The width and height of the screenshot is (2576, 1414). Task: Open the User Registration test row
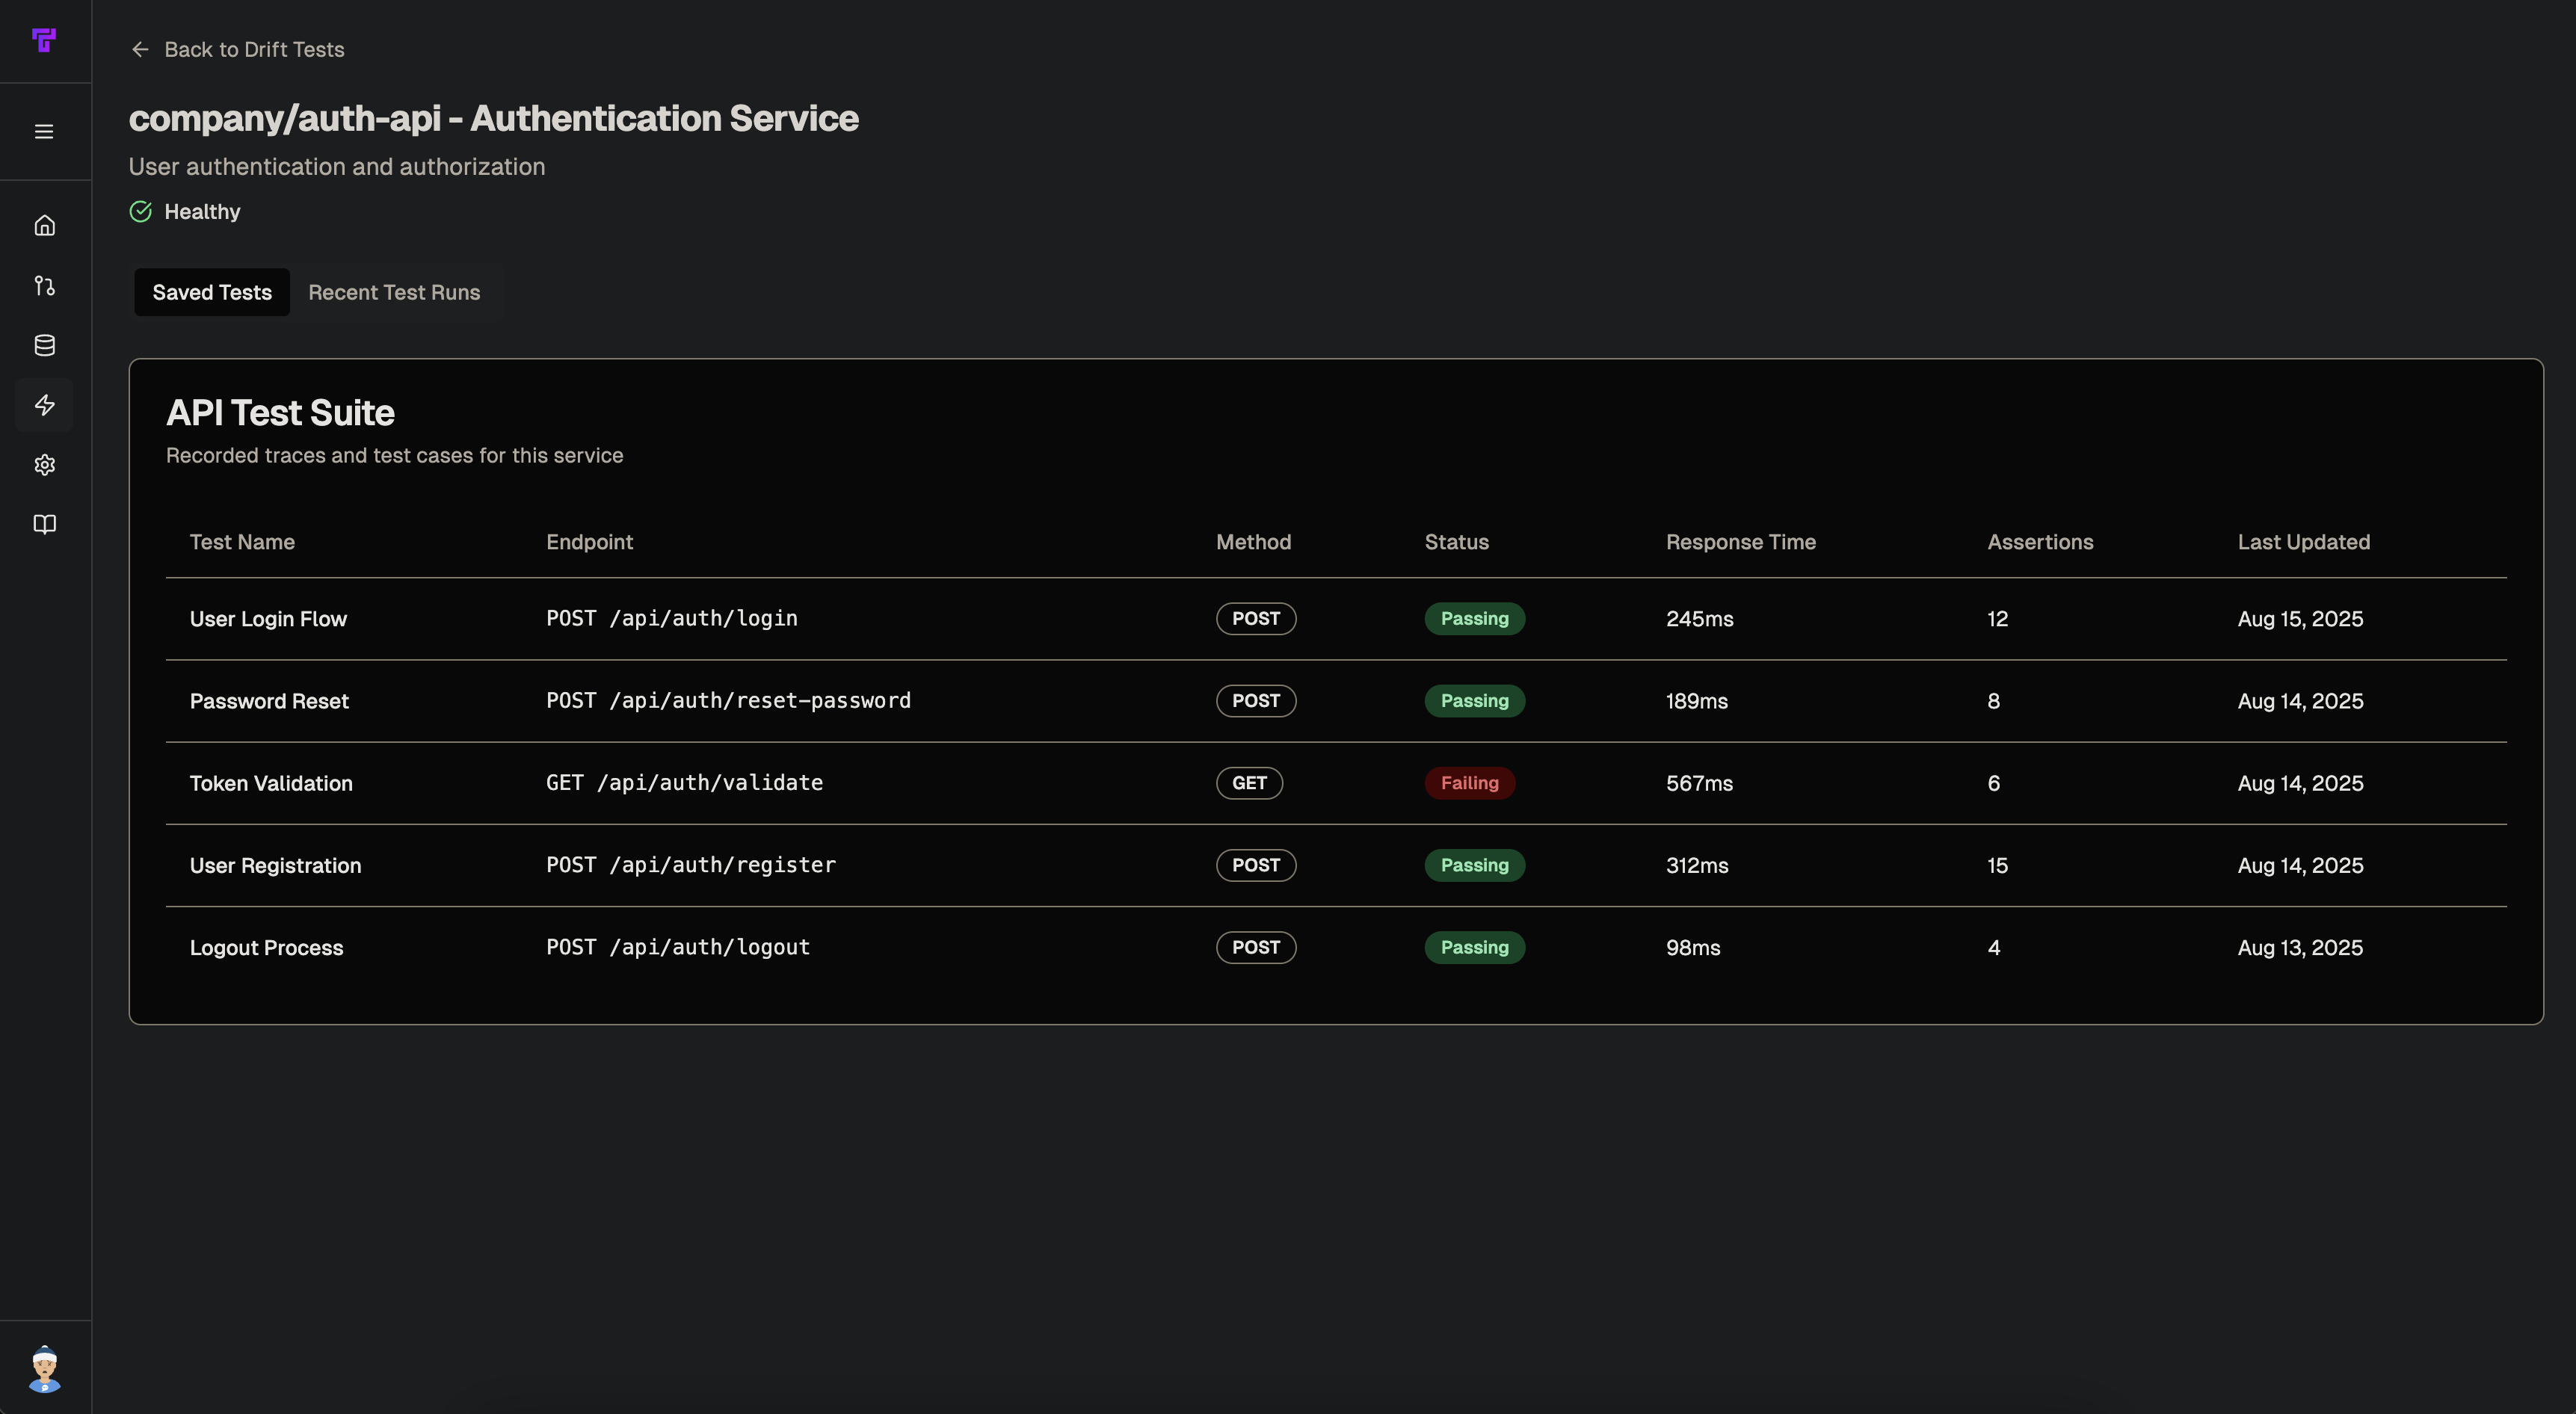click(x=276, y=865)
